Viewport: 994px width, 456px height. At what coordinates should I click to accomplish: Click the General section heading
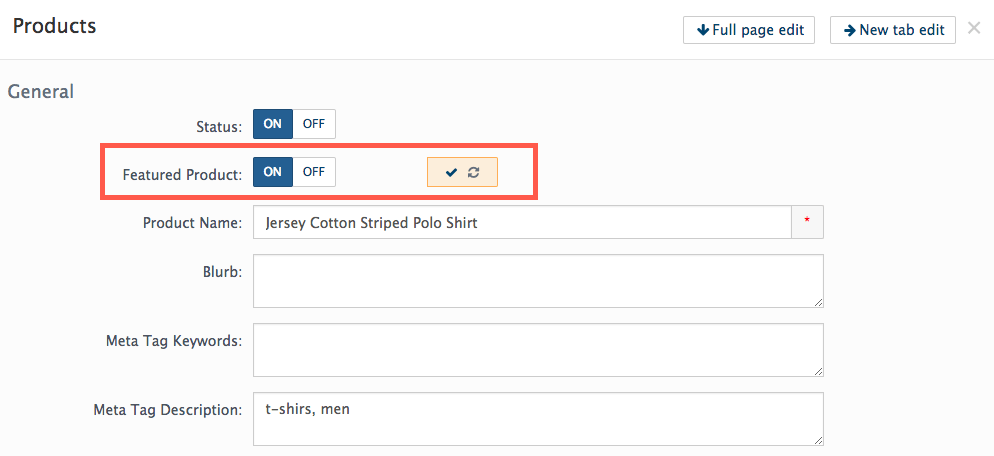[x=41, y=91]
